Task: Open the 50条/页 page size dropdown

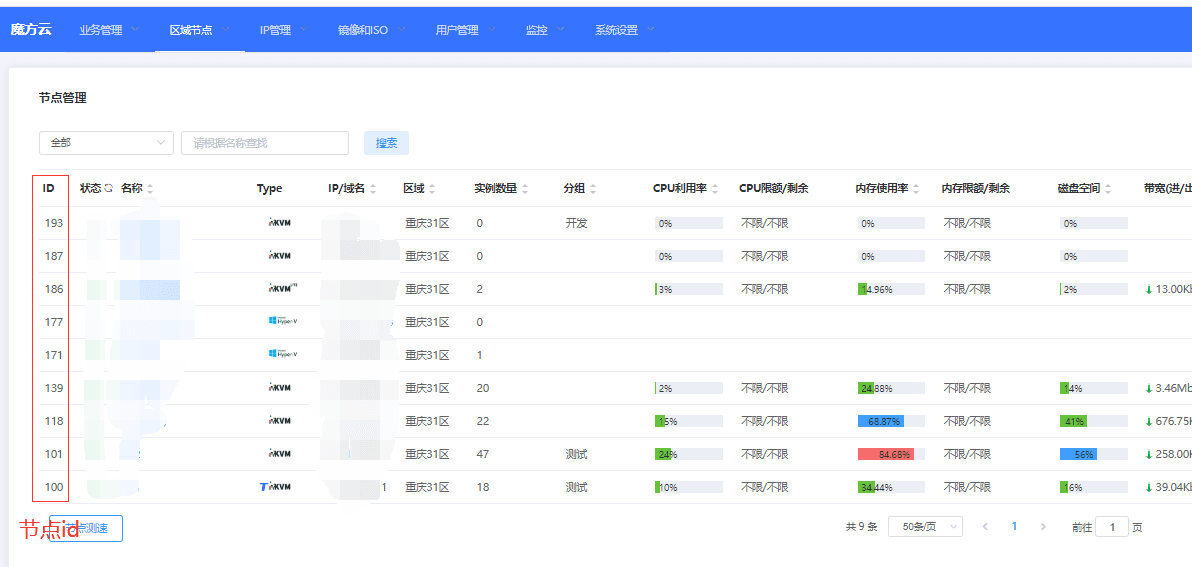Action: [925, 527]
